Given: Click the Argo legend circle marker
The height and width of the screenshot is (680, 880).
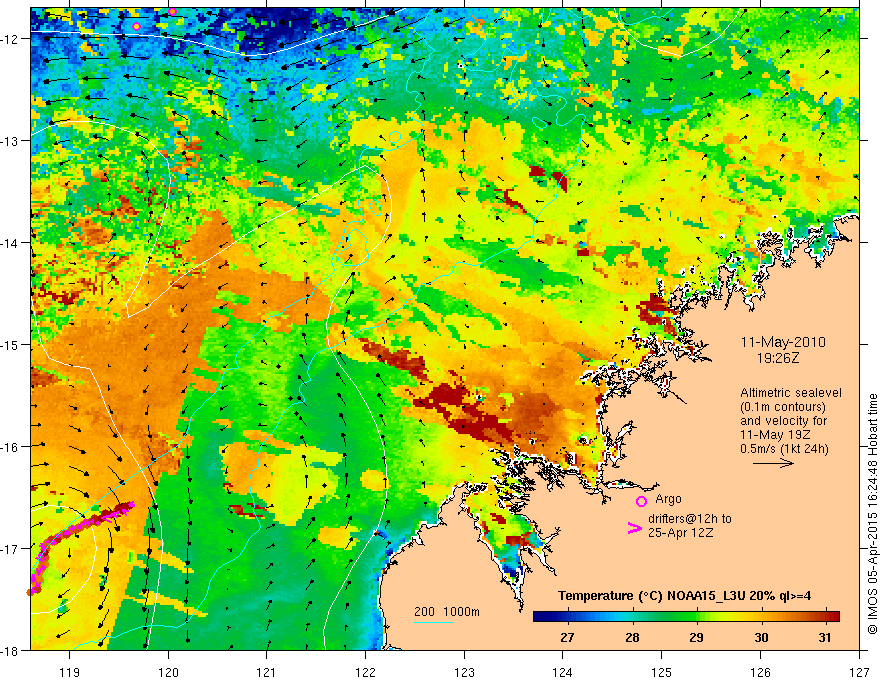Looking at the screenshot, I should (x=641, y=501).
